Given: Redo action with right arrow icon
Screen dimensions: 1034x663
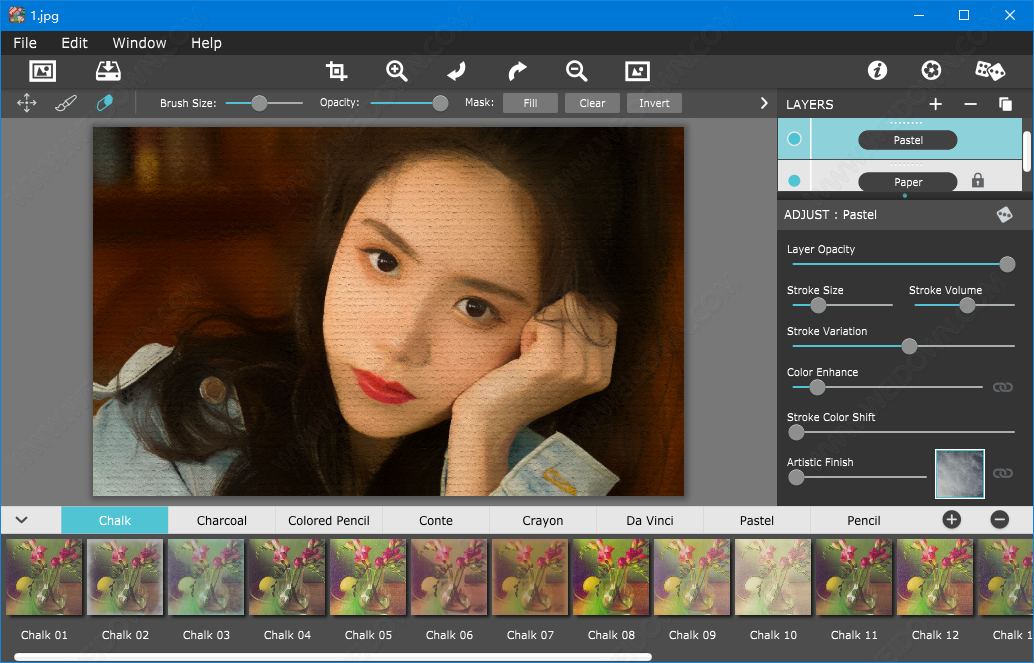Looking at the screenshot, I should 518,71.
